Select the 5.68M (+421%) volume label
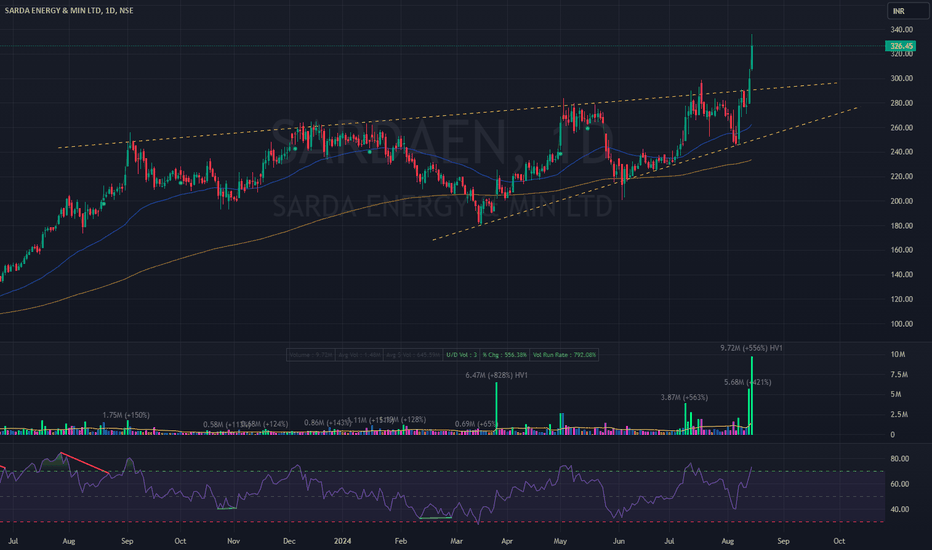 [x=748, y=382]
